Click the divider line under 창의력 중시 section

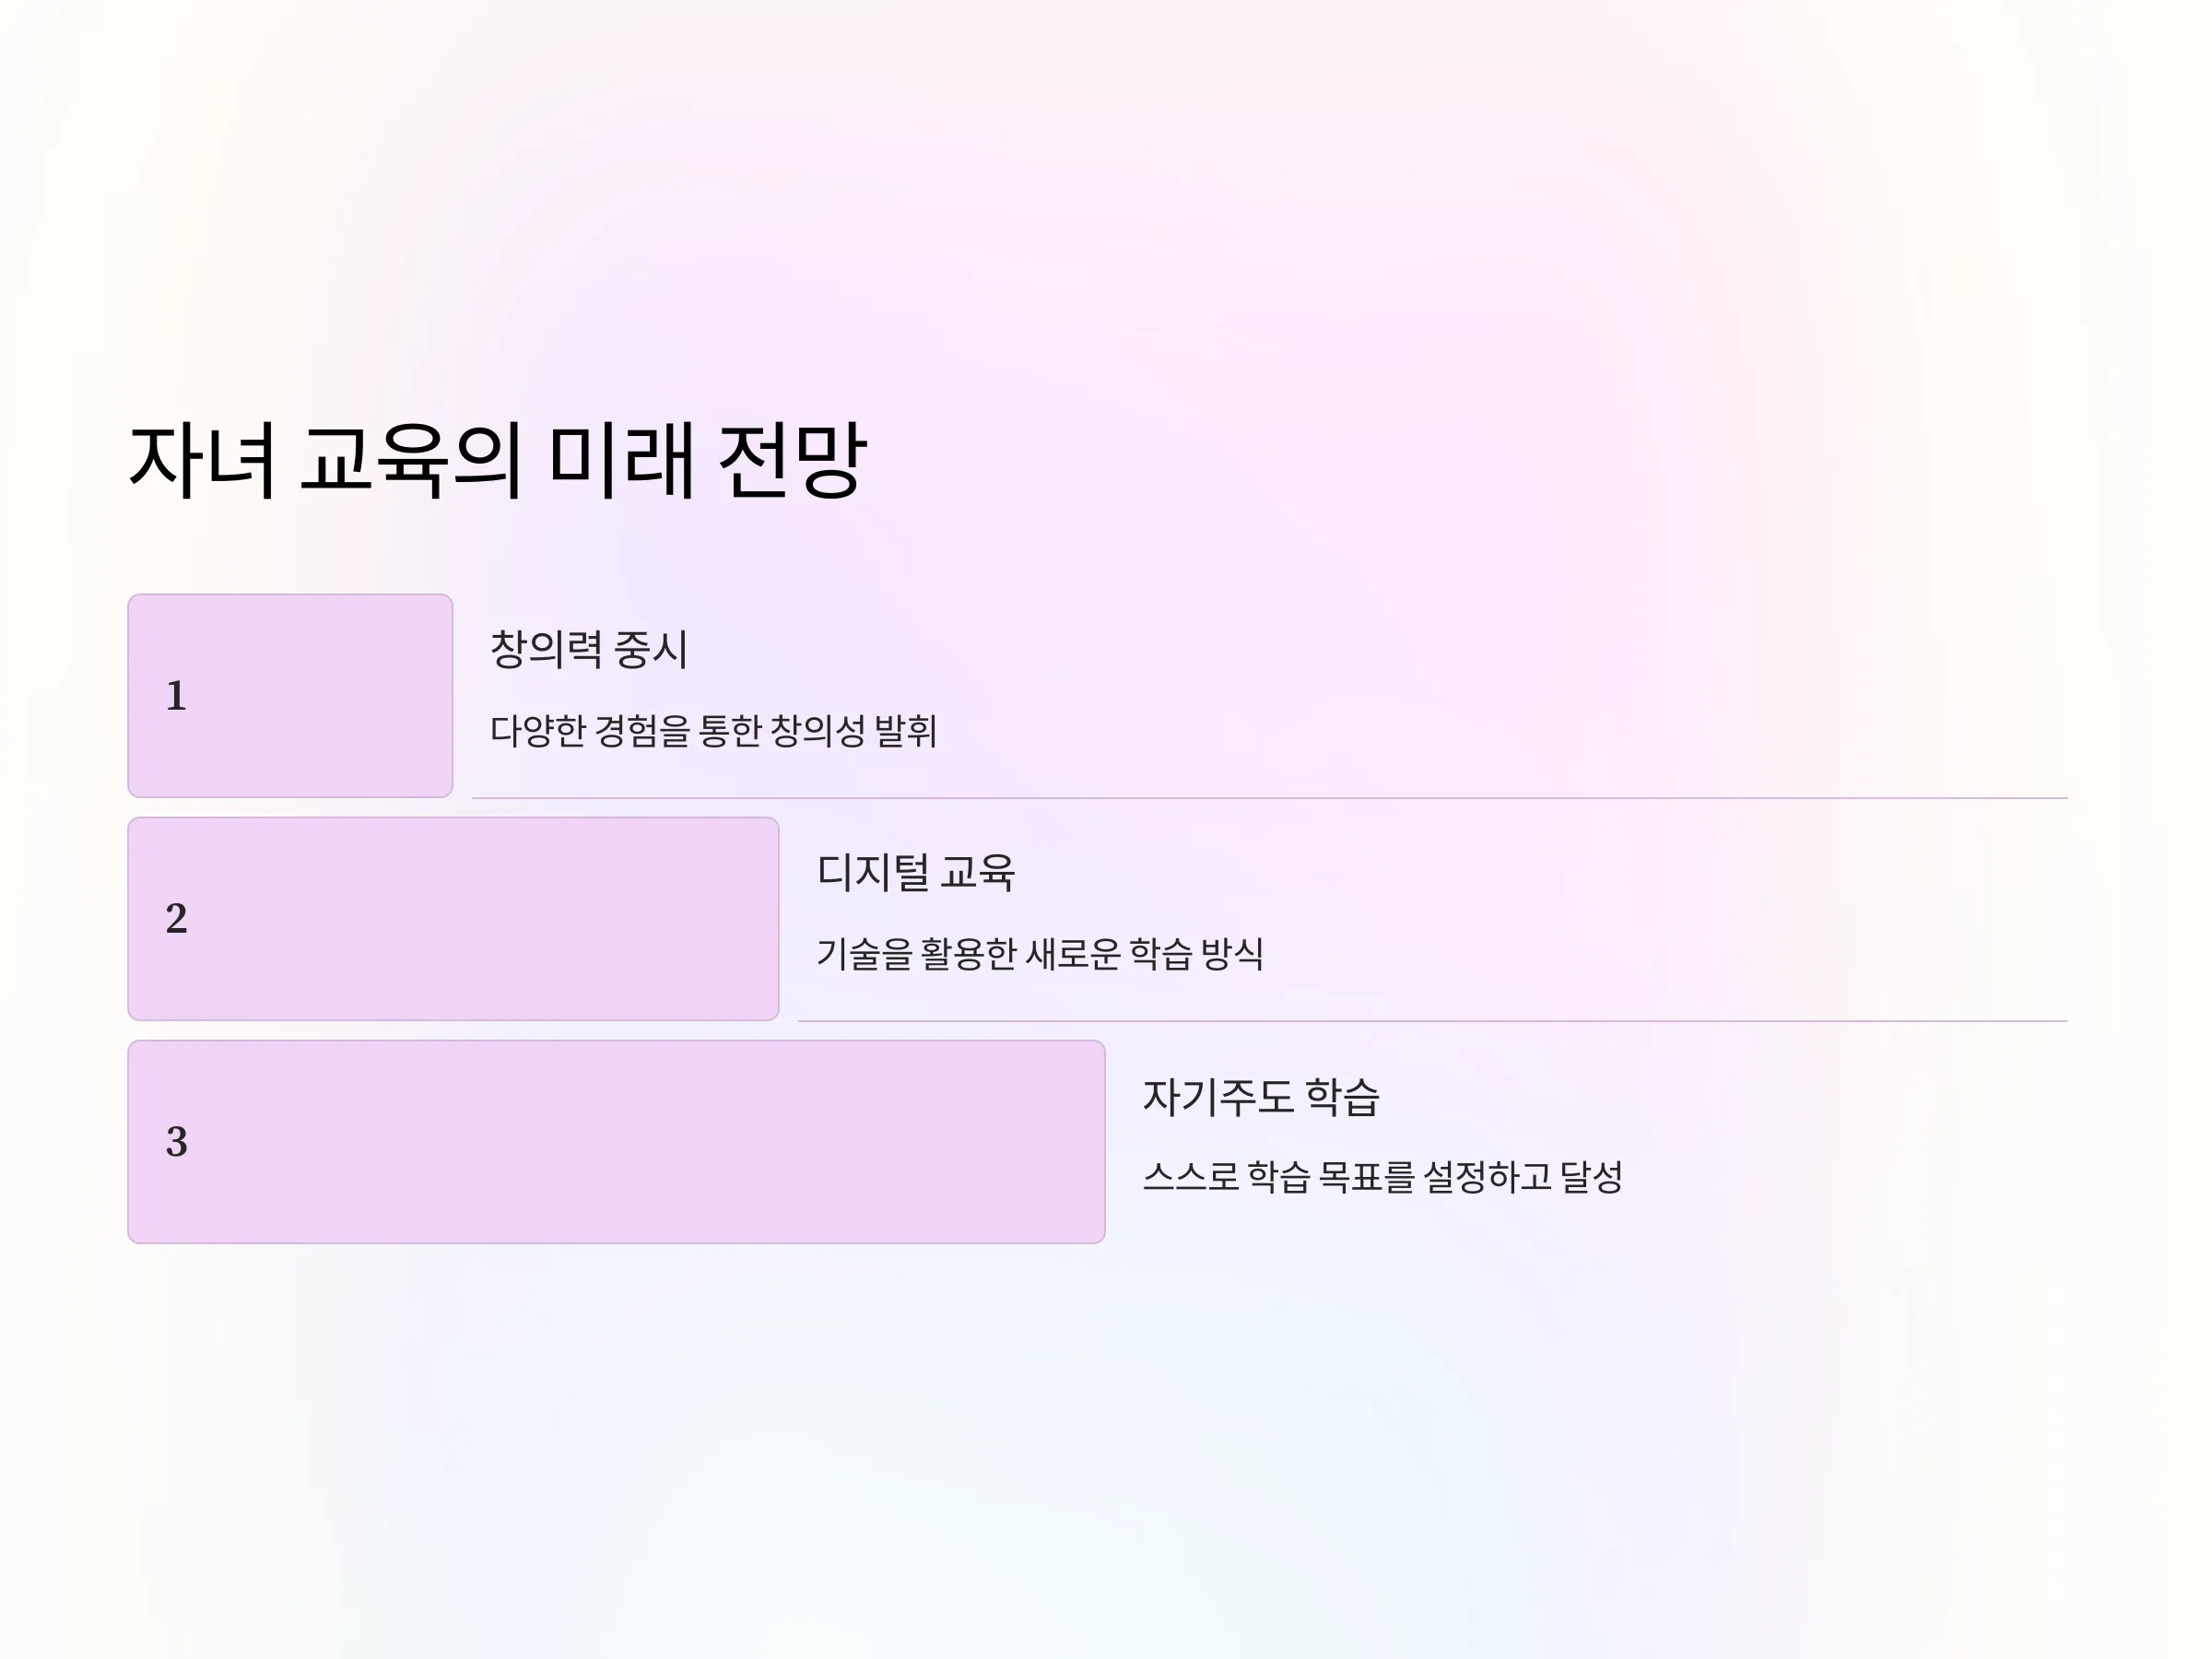1270,798
